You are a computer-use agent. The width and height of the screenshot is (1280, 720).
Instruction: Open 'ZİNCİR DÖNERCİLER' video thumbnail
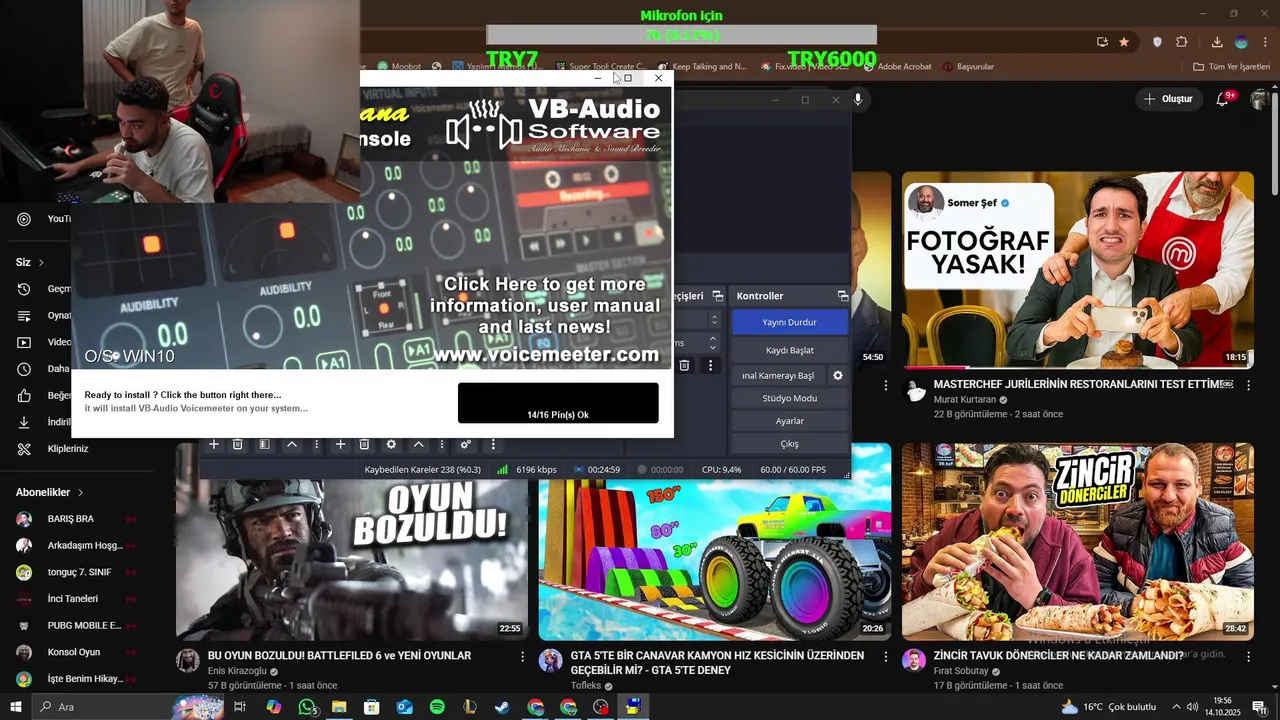point(1077,541)
